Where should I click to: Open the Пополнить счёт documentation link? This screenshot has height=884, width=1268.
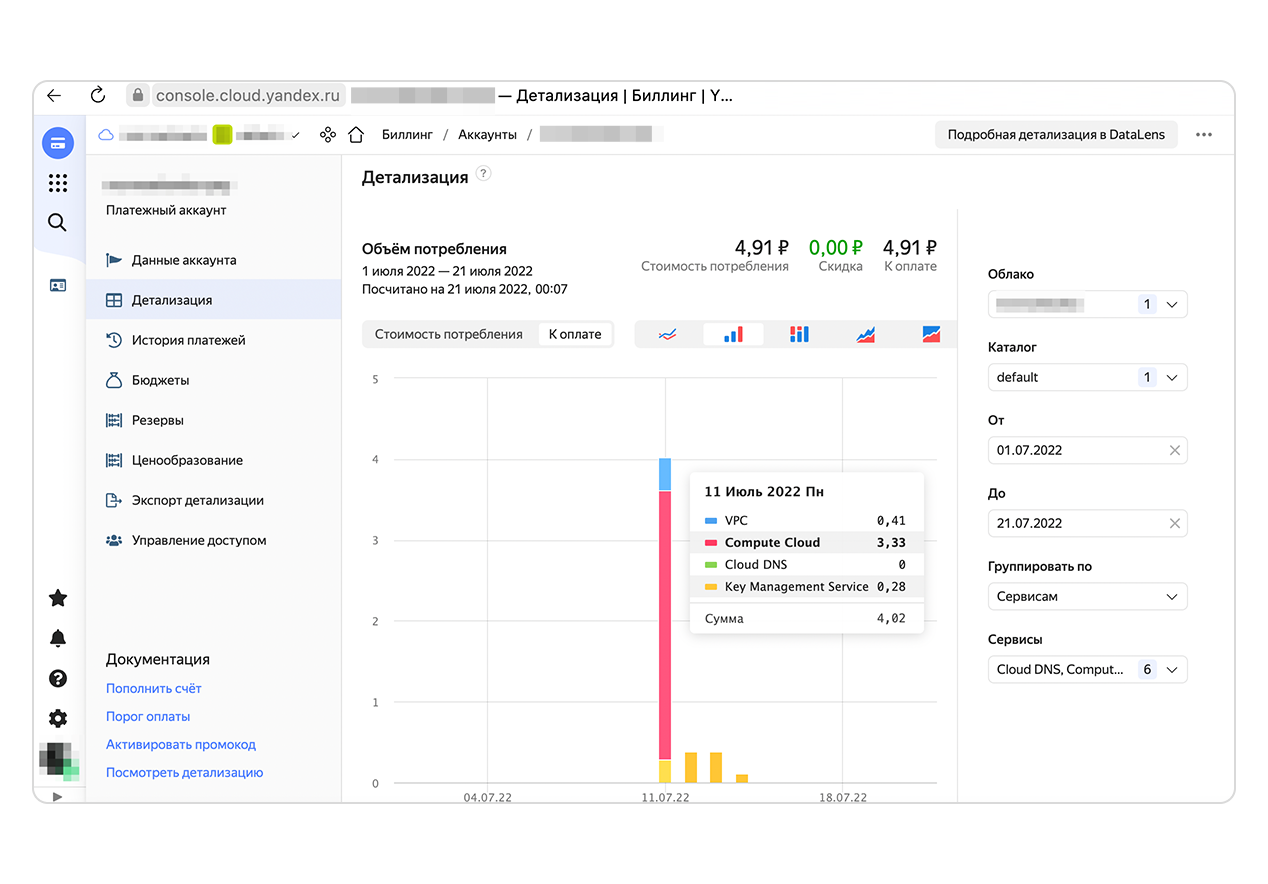(x=154, y=688)
